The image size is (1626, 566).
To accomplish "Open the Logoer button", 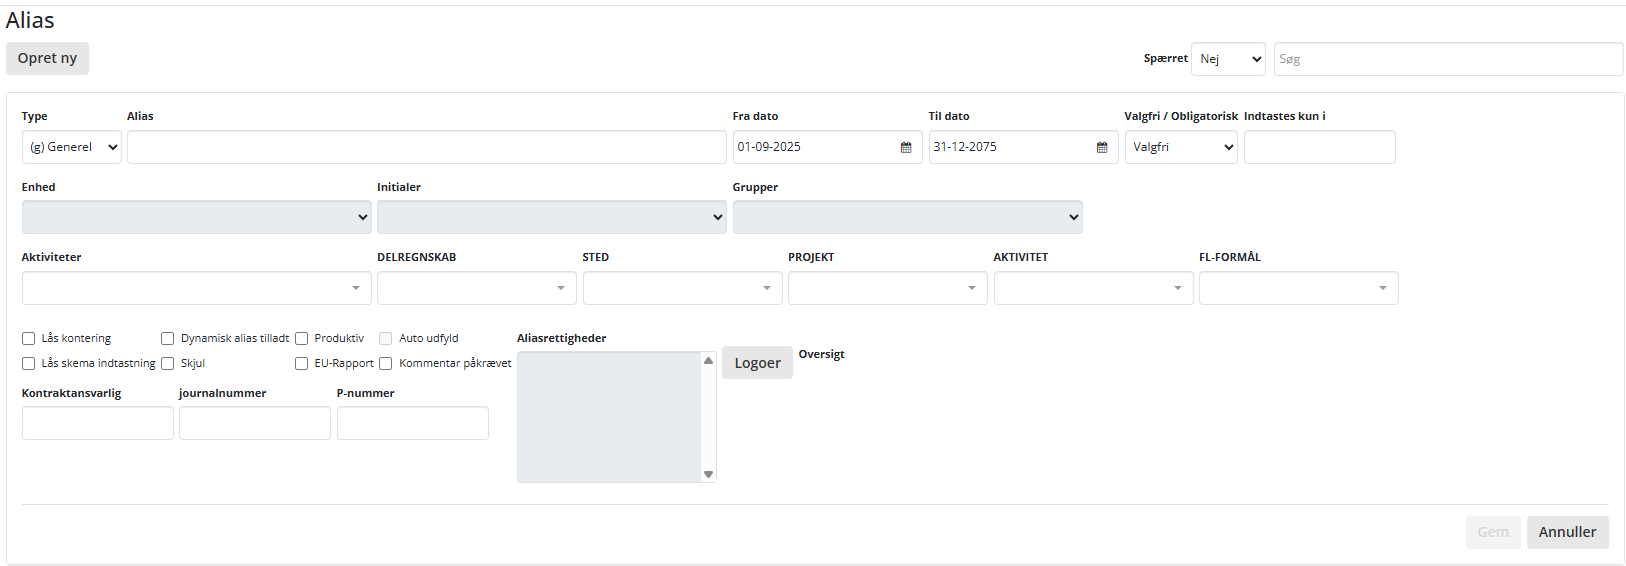I will [757, 363].
